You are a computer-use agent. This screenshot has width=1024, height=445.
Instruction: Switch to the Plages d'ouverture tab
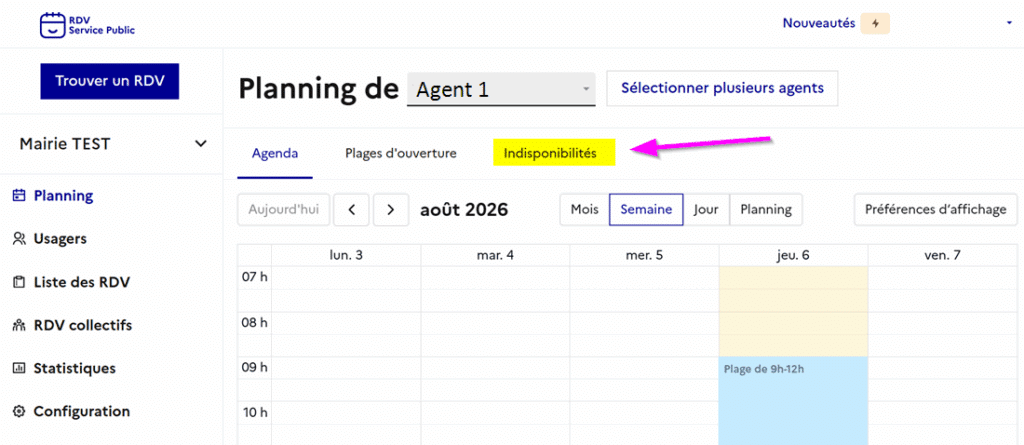click(401, 154)
